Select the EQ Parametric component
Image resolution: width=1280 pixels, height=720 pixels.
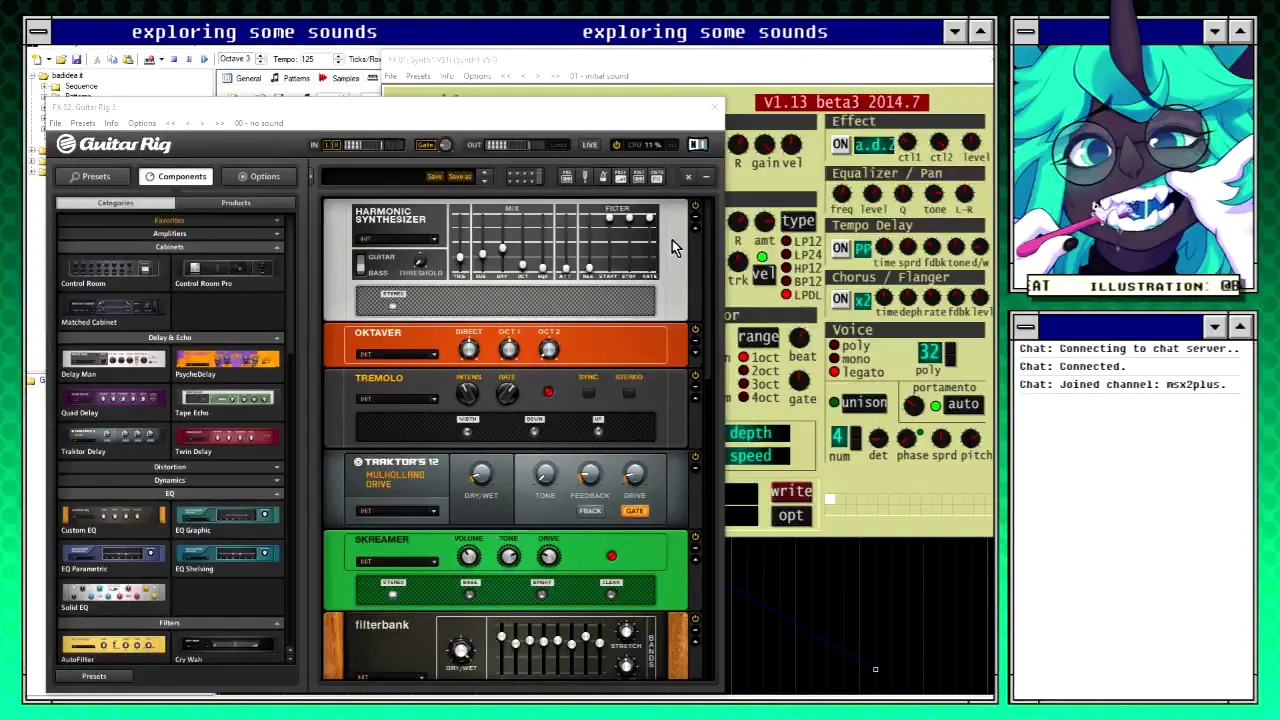tap(112, 558)
